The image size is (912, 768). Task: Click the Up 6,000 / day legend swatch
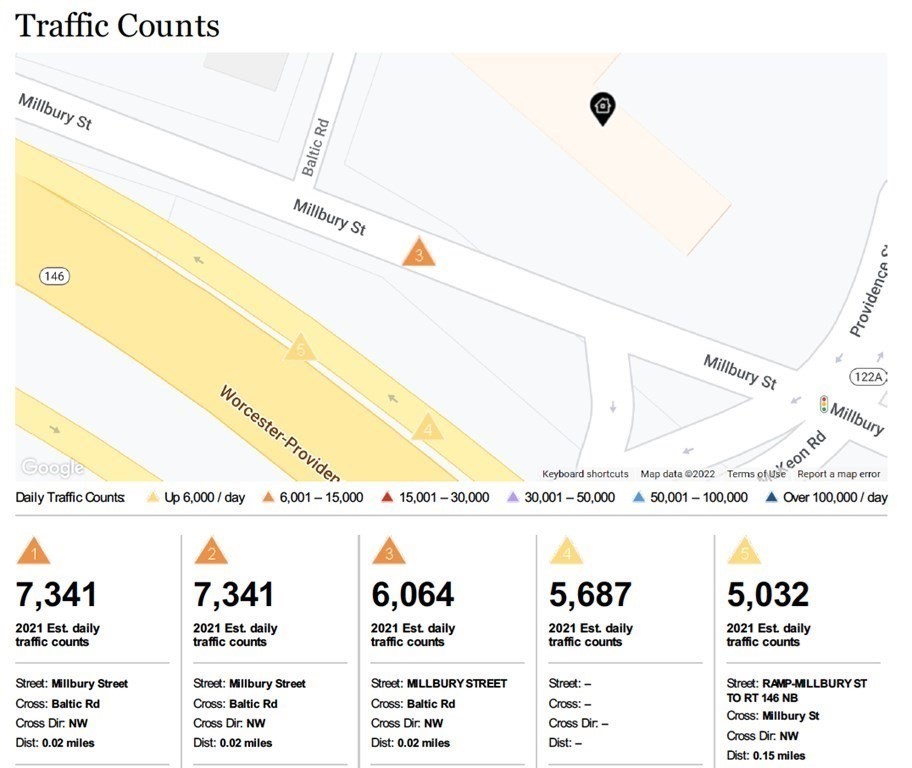(153, 497)
